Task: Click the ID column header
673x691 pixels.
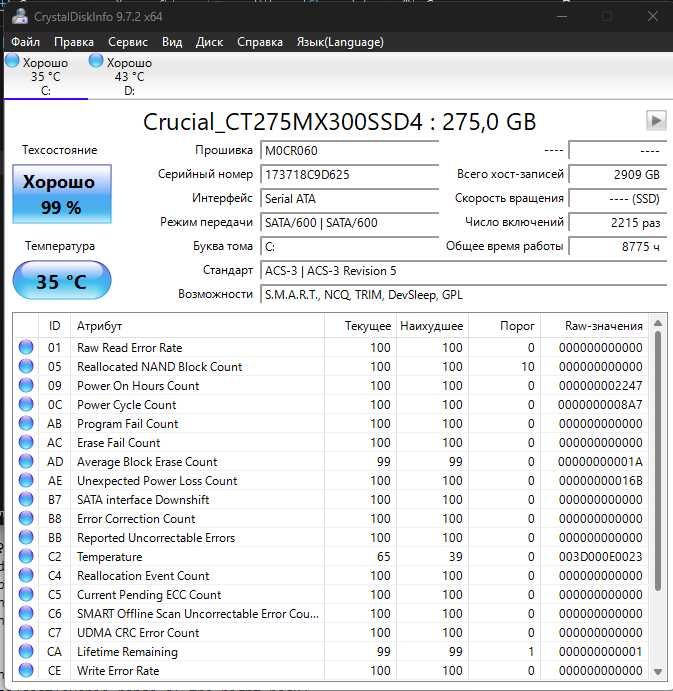Action: (55, 326)
